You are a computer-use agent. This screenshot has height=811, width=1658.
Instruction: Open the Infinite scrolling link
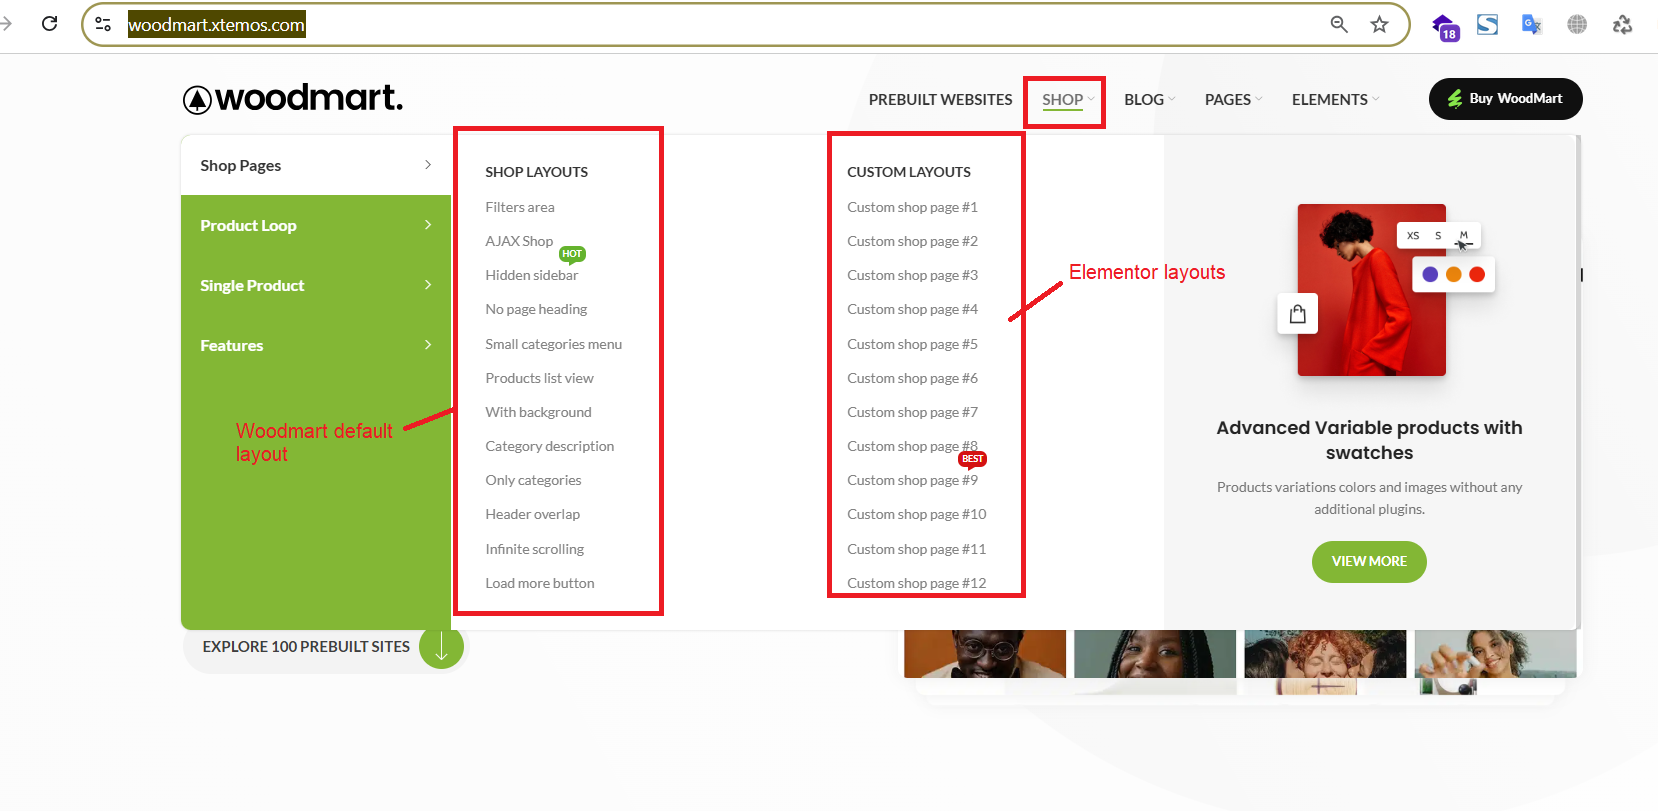(535, 549)
